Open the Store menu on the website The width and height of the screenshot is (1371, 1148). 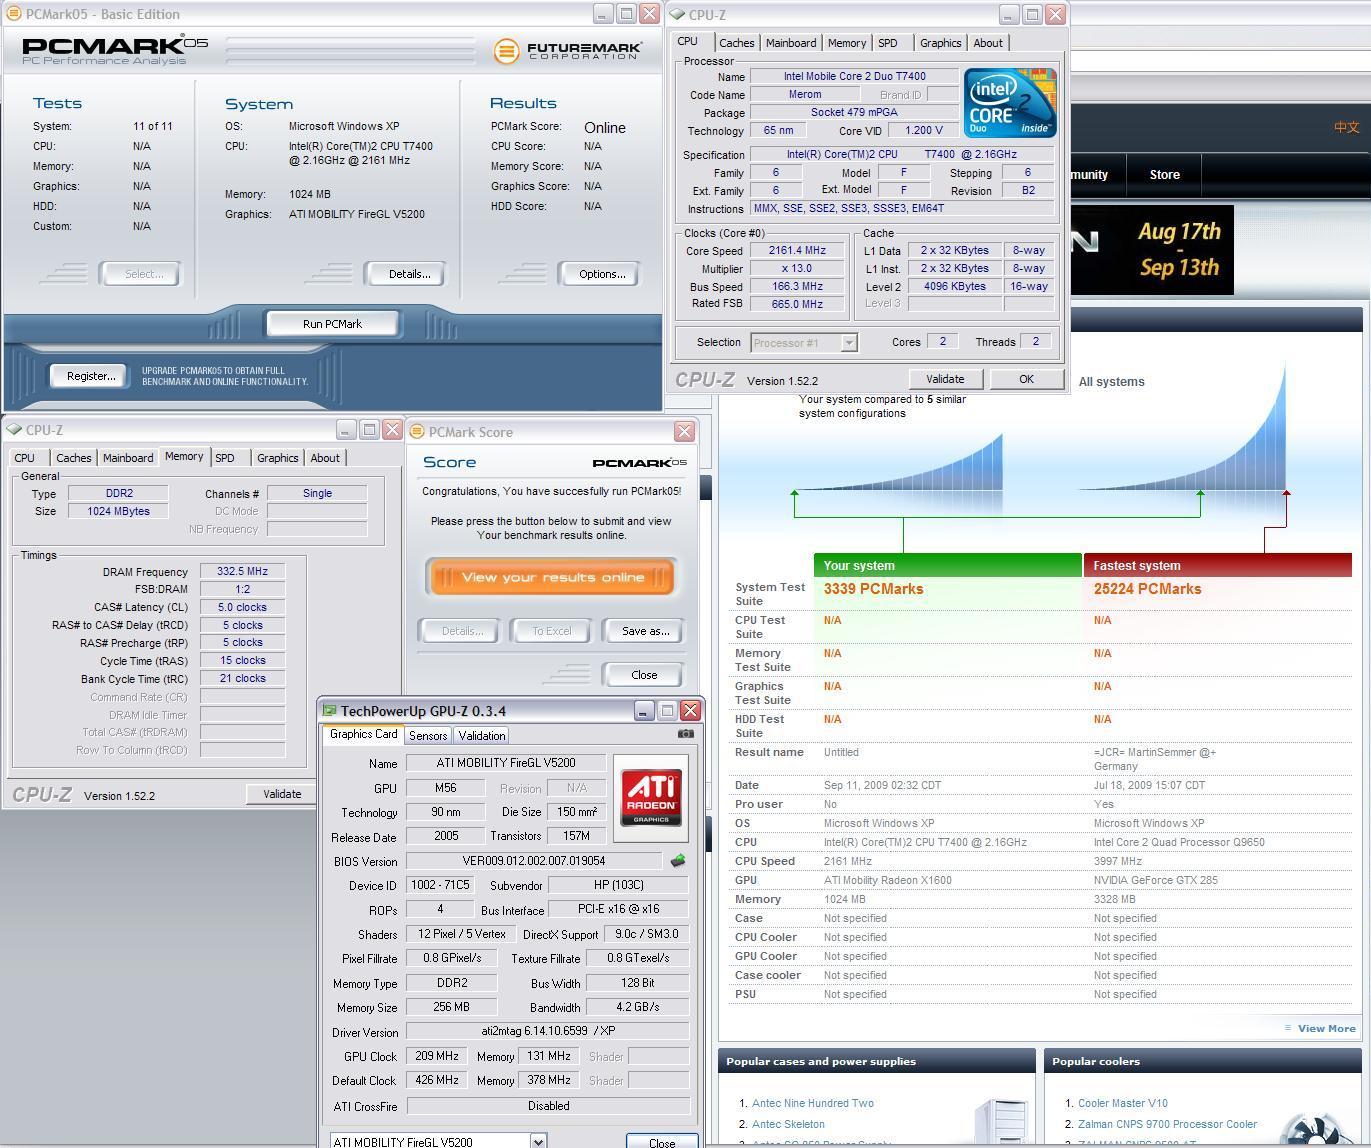click(1164, 174)
